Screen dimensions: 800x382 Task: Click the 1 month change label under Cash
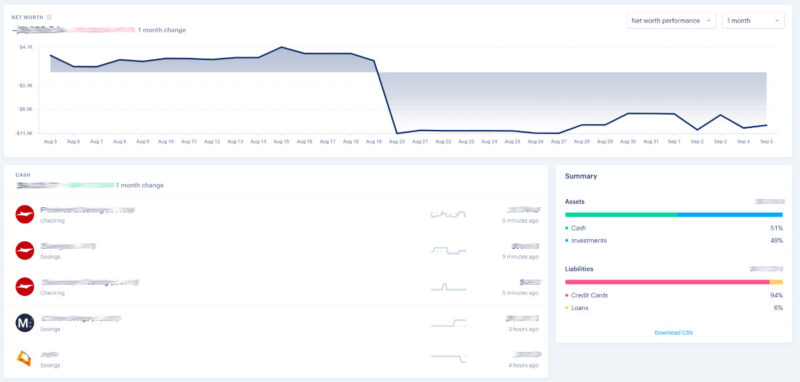pos(140,186)
